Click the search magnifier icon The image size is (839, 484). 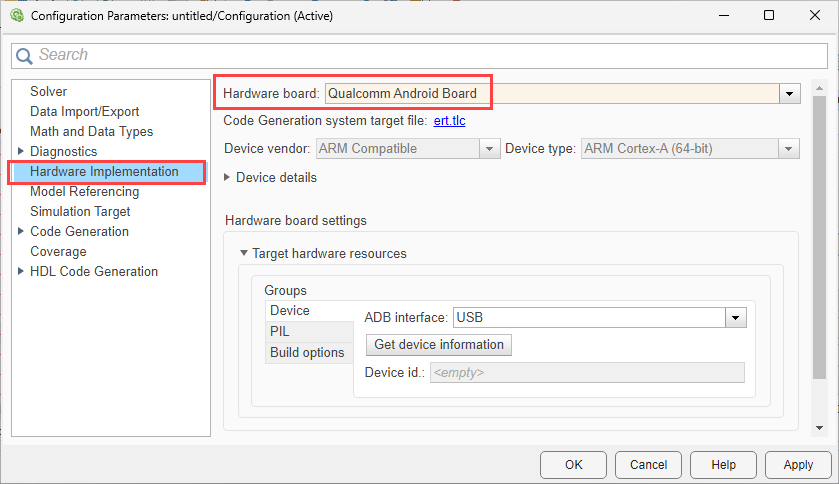coord(26,55)
